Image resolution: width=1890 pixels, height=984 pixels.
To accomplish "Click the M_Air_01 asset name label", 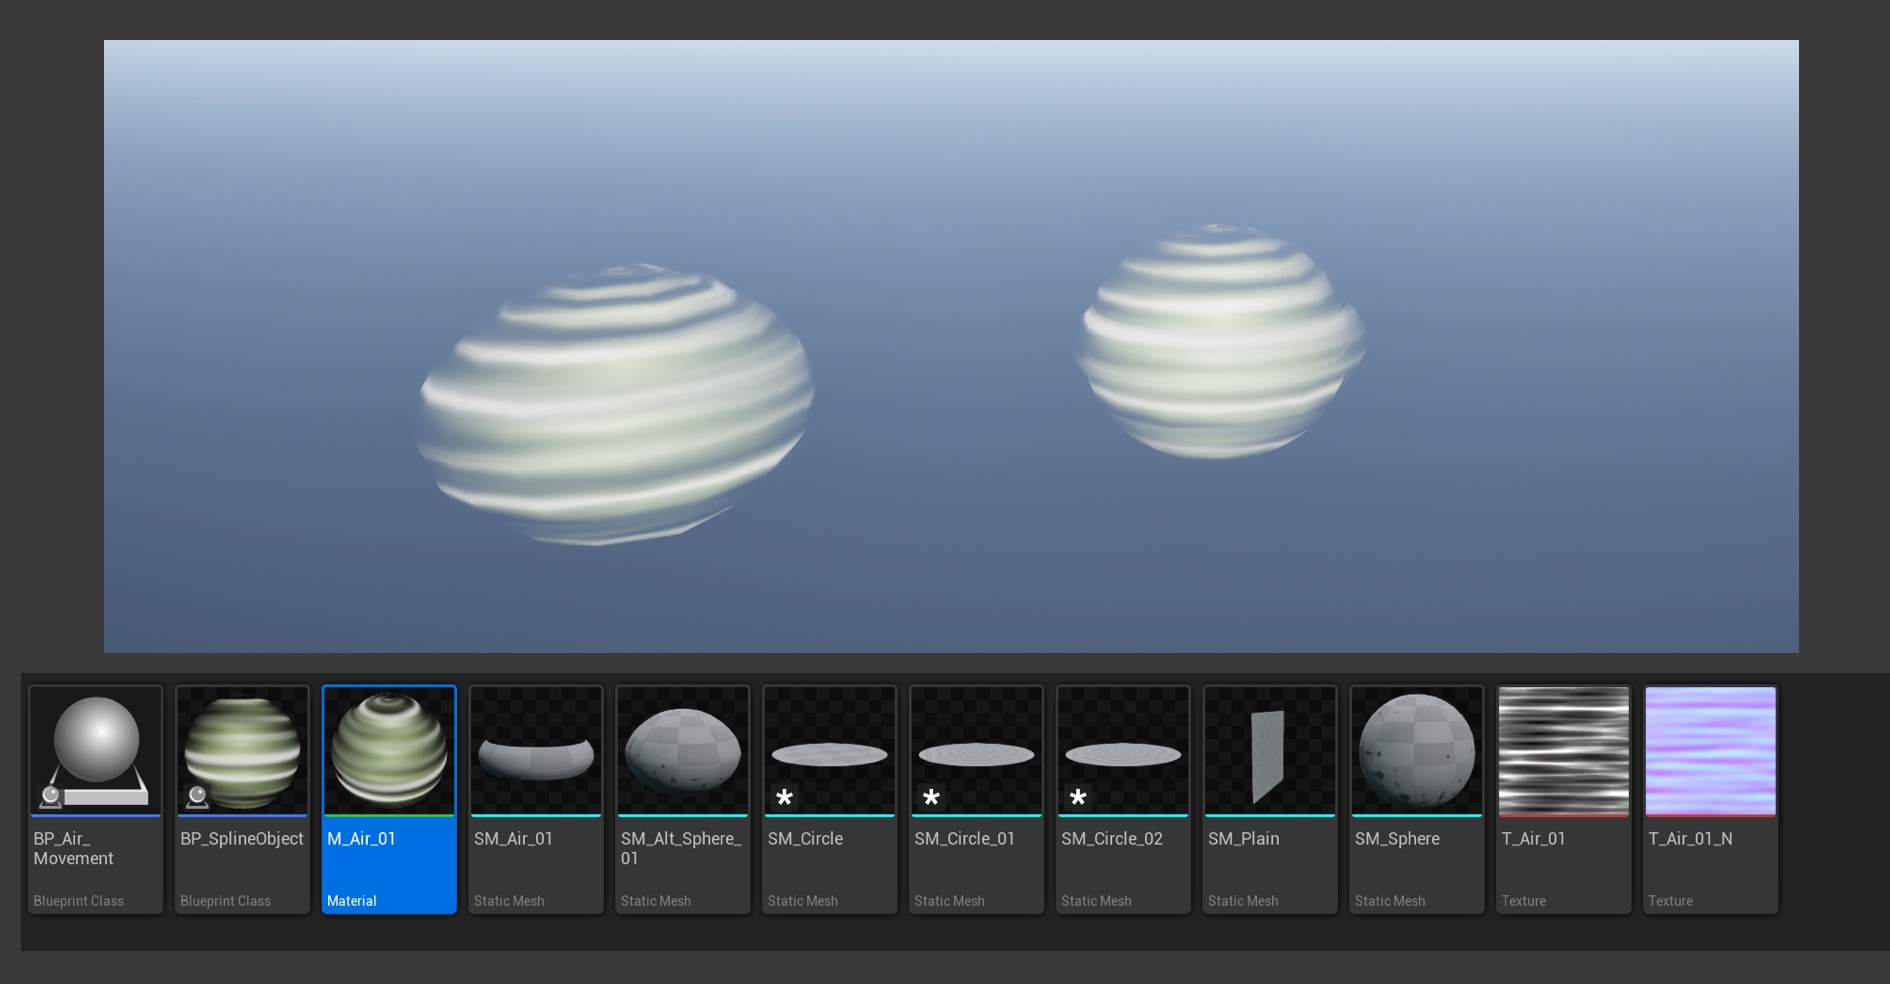I will point(361,839).
